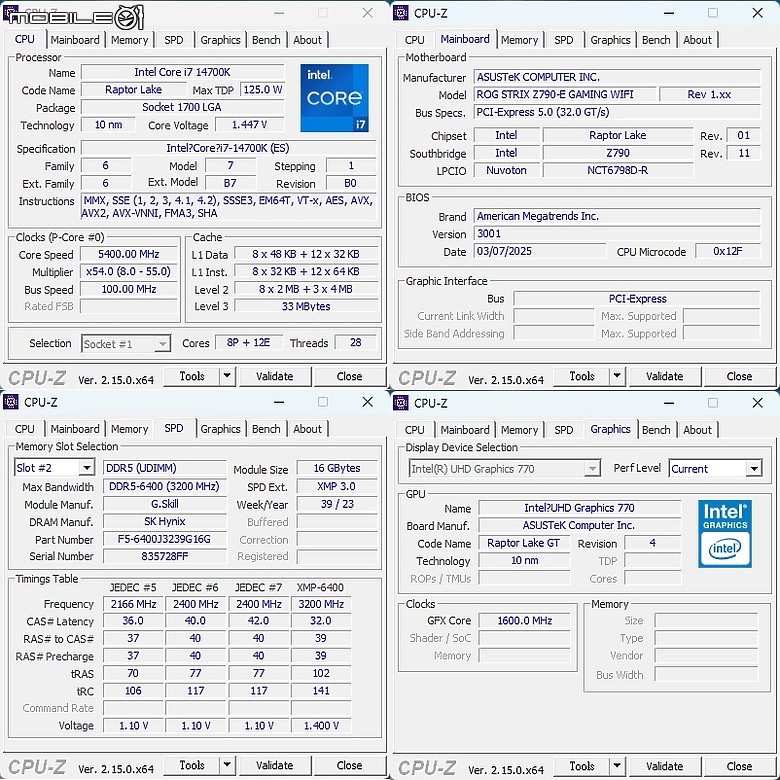Click the Threads value 28
Viewport: 780px width, 780px height.
point(355,342)
